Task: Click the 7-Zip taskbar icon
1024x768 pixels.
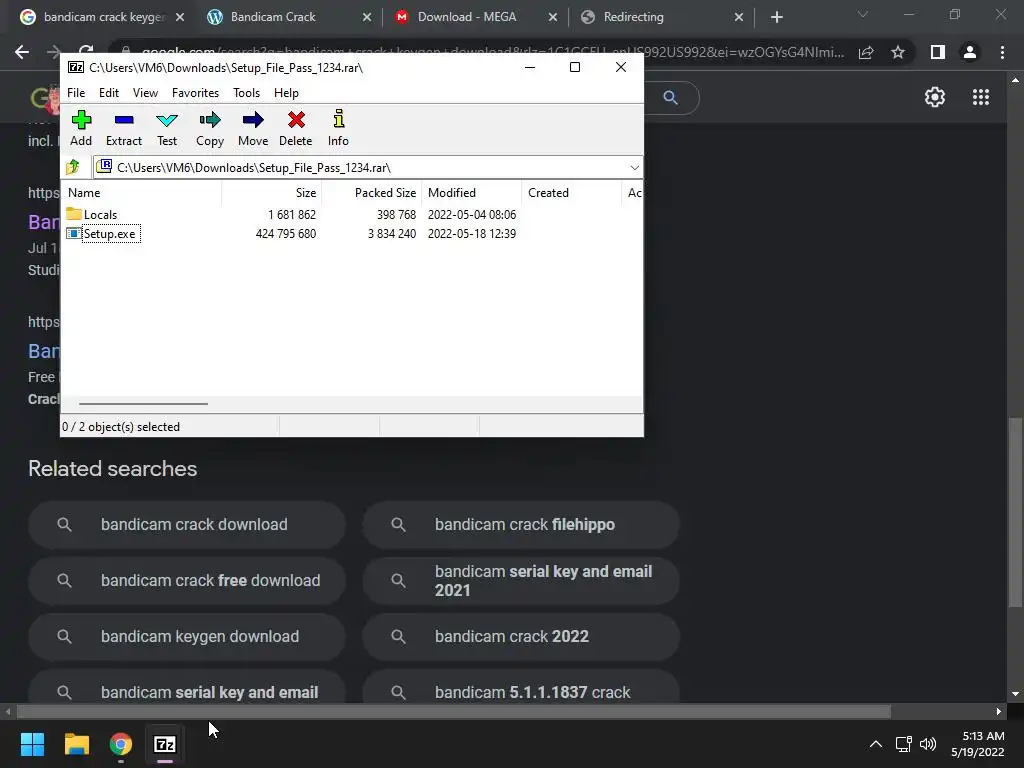Action: tap(165, 744)
